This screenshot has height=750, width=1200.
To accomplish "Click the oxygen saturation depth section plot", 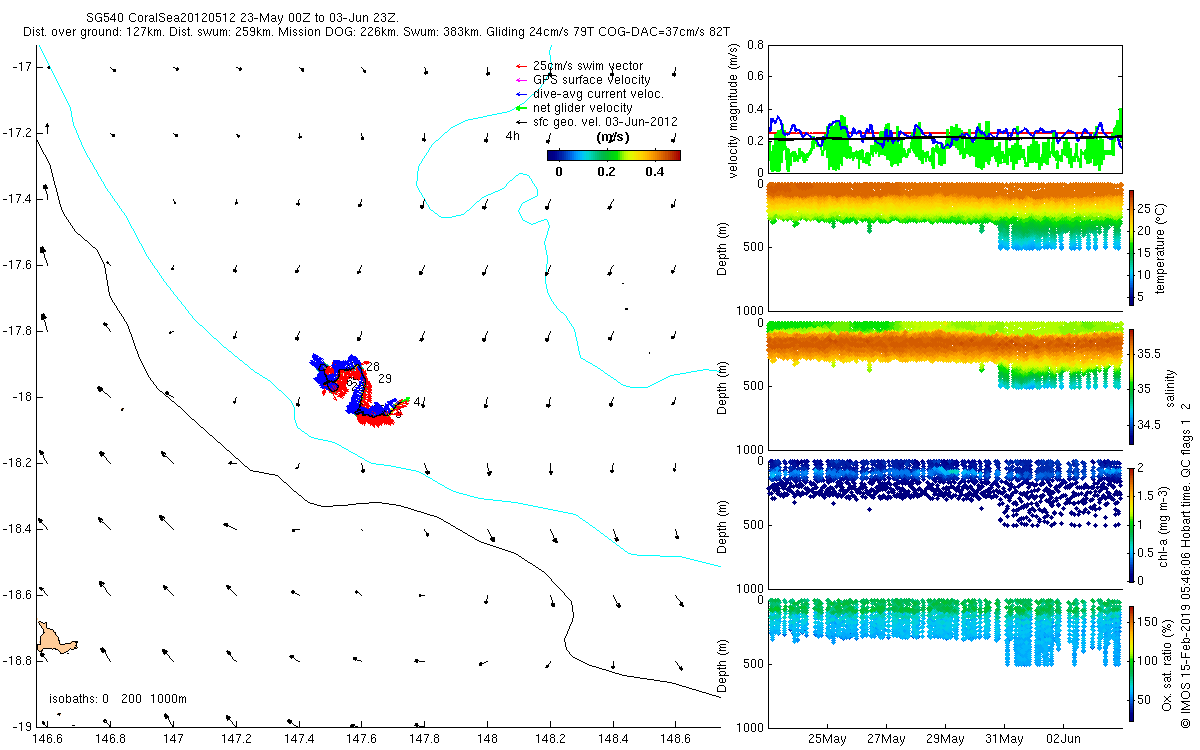I will click(x=945, y=662).
